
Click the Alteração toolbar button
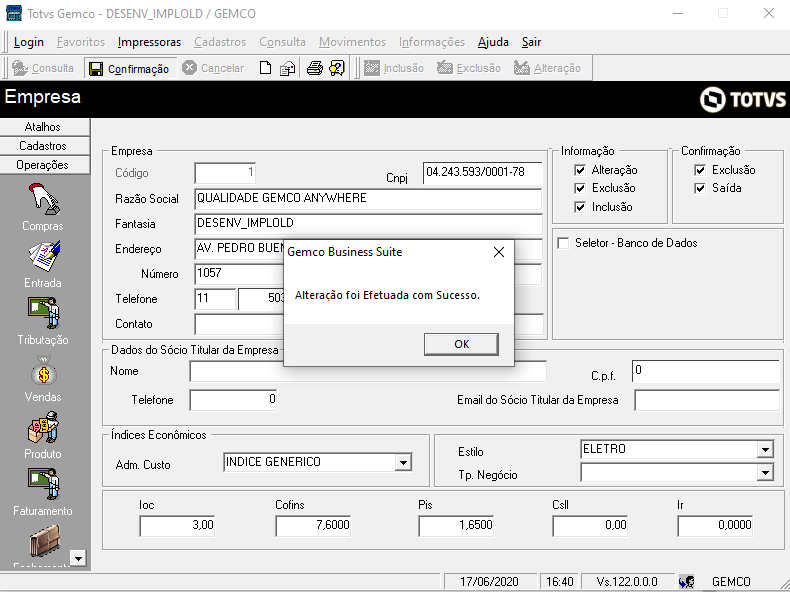(x=548, y=68)
